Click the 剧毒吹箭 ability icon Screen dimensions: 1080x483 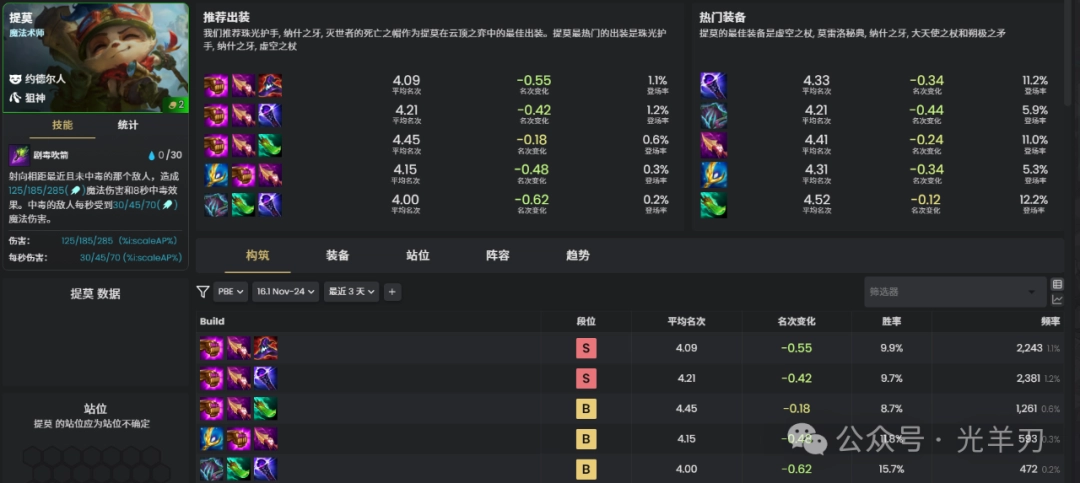point(18,155)
